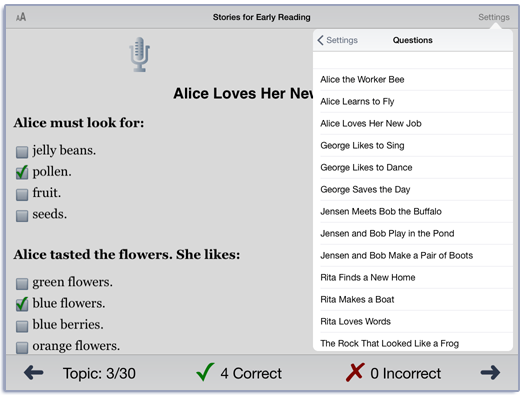Select Alice the Worker Bee story
The width and height of the screenshot is (524, 396).
click(413, 80)
